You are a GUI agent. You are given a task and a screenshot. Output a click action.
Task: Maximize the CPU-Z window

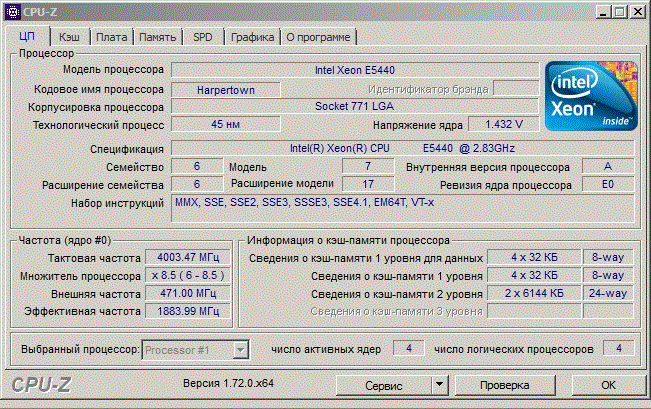[619, 12]
